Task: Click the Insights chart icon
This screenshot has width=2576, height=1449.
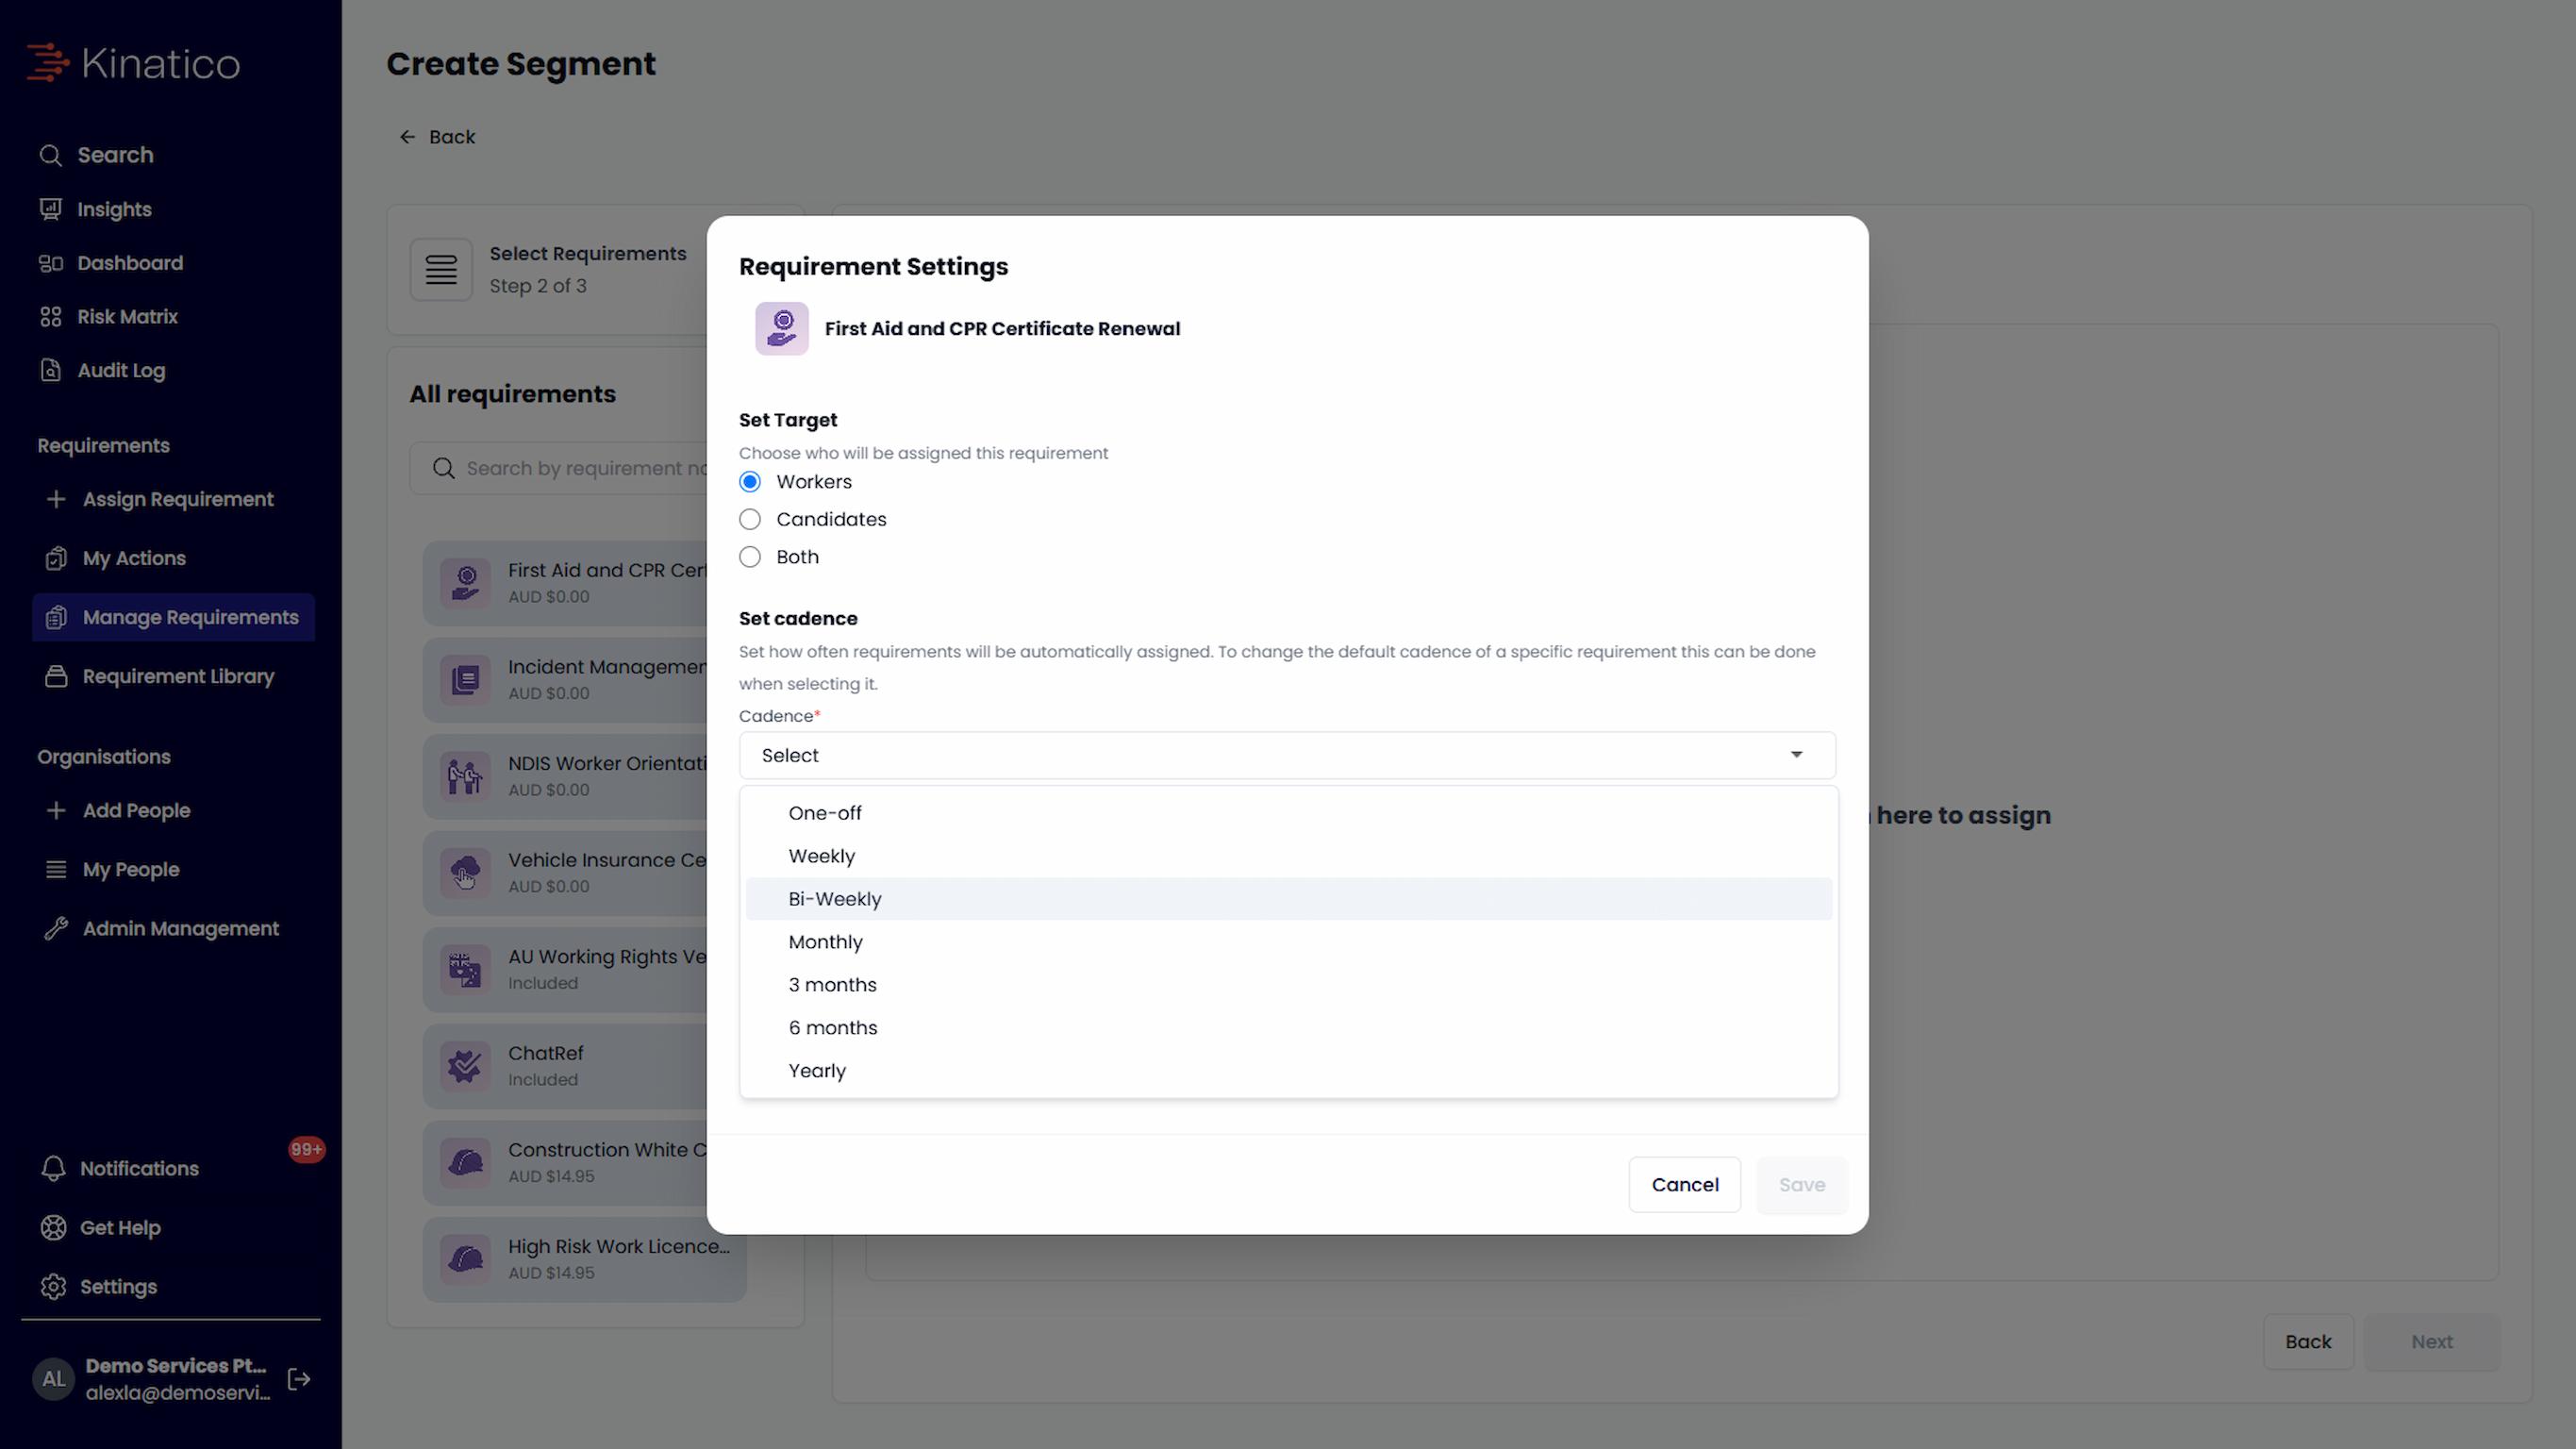Action: pyautogui.click(x=51, y=209)
